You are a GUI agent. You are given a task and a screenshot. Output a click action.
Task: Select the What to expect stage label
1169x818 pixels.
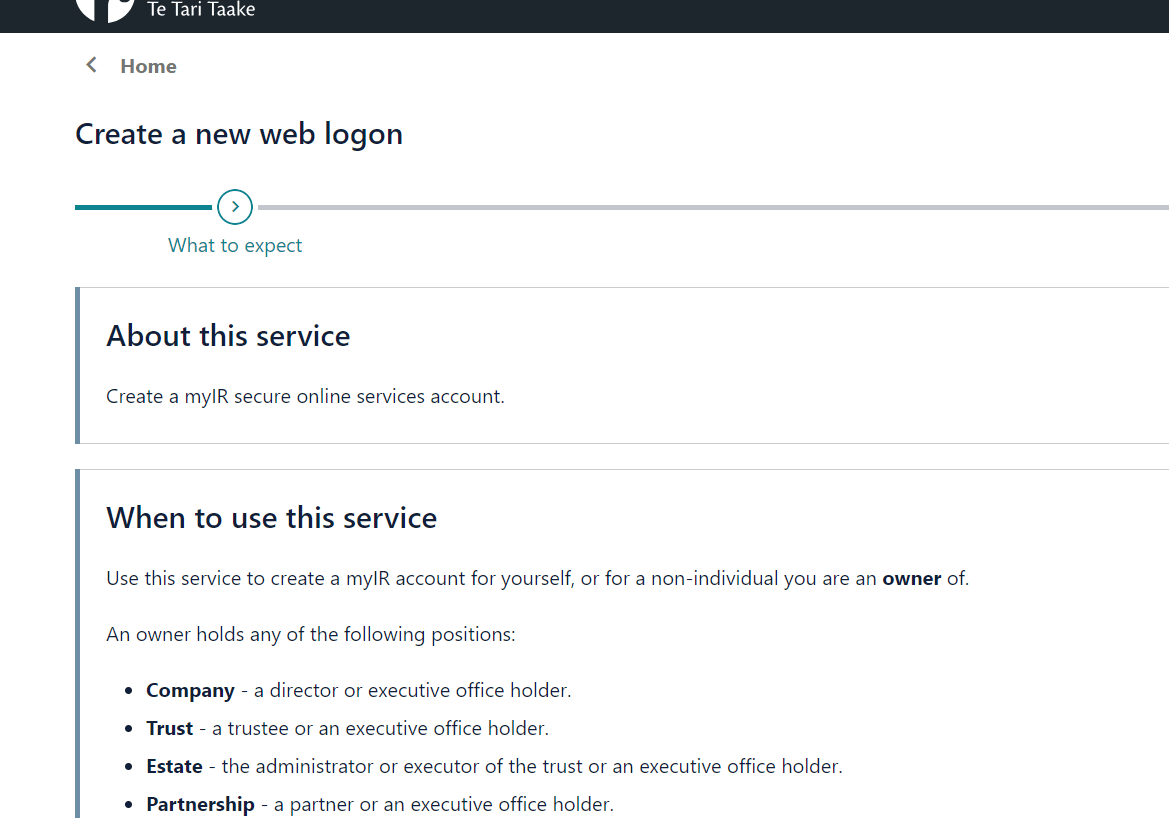coord(234,245)
